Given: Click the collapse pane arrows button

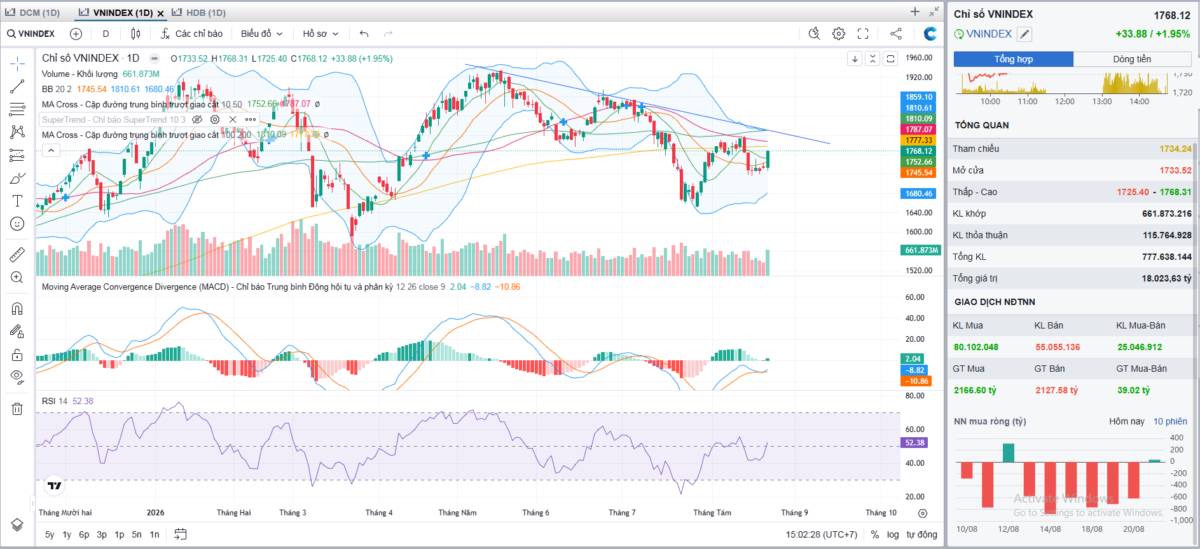Looking at the screenshot, I should tap(873, 59).
